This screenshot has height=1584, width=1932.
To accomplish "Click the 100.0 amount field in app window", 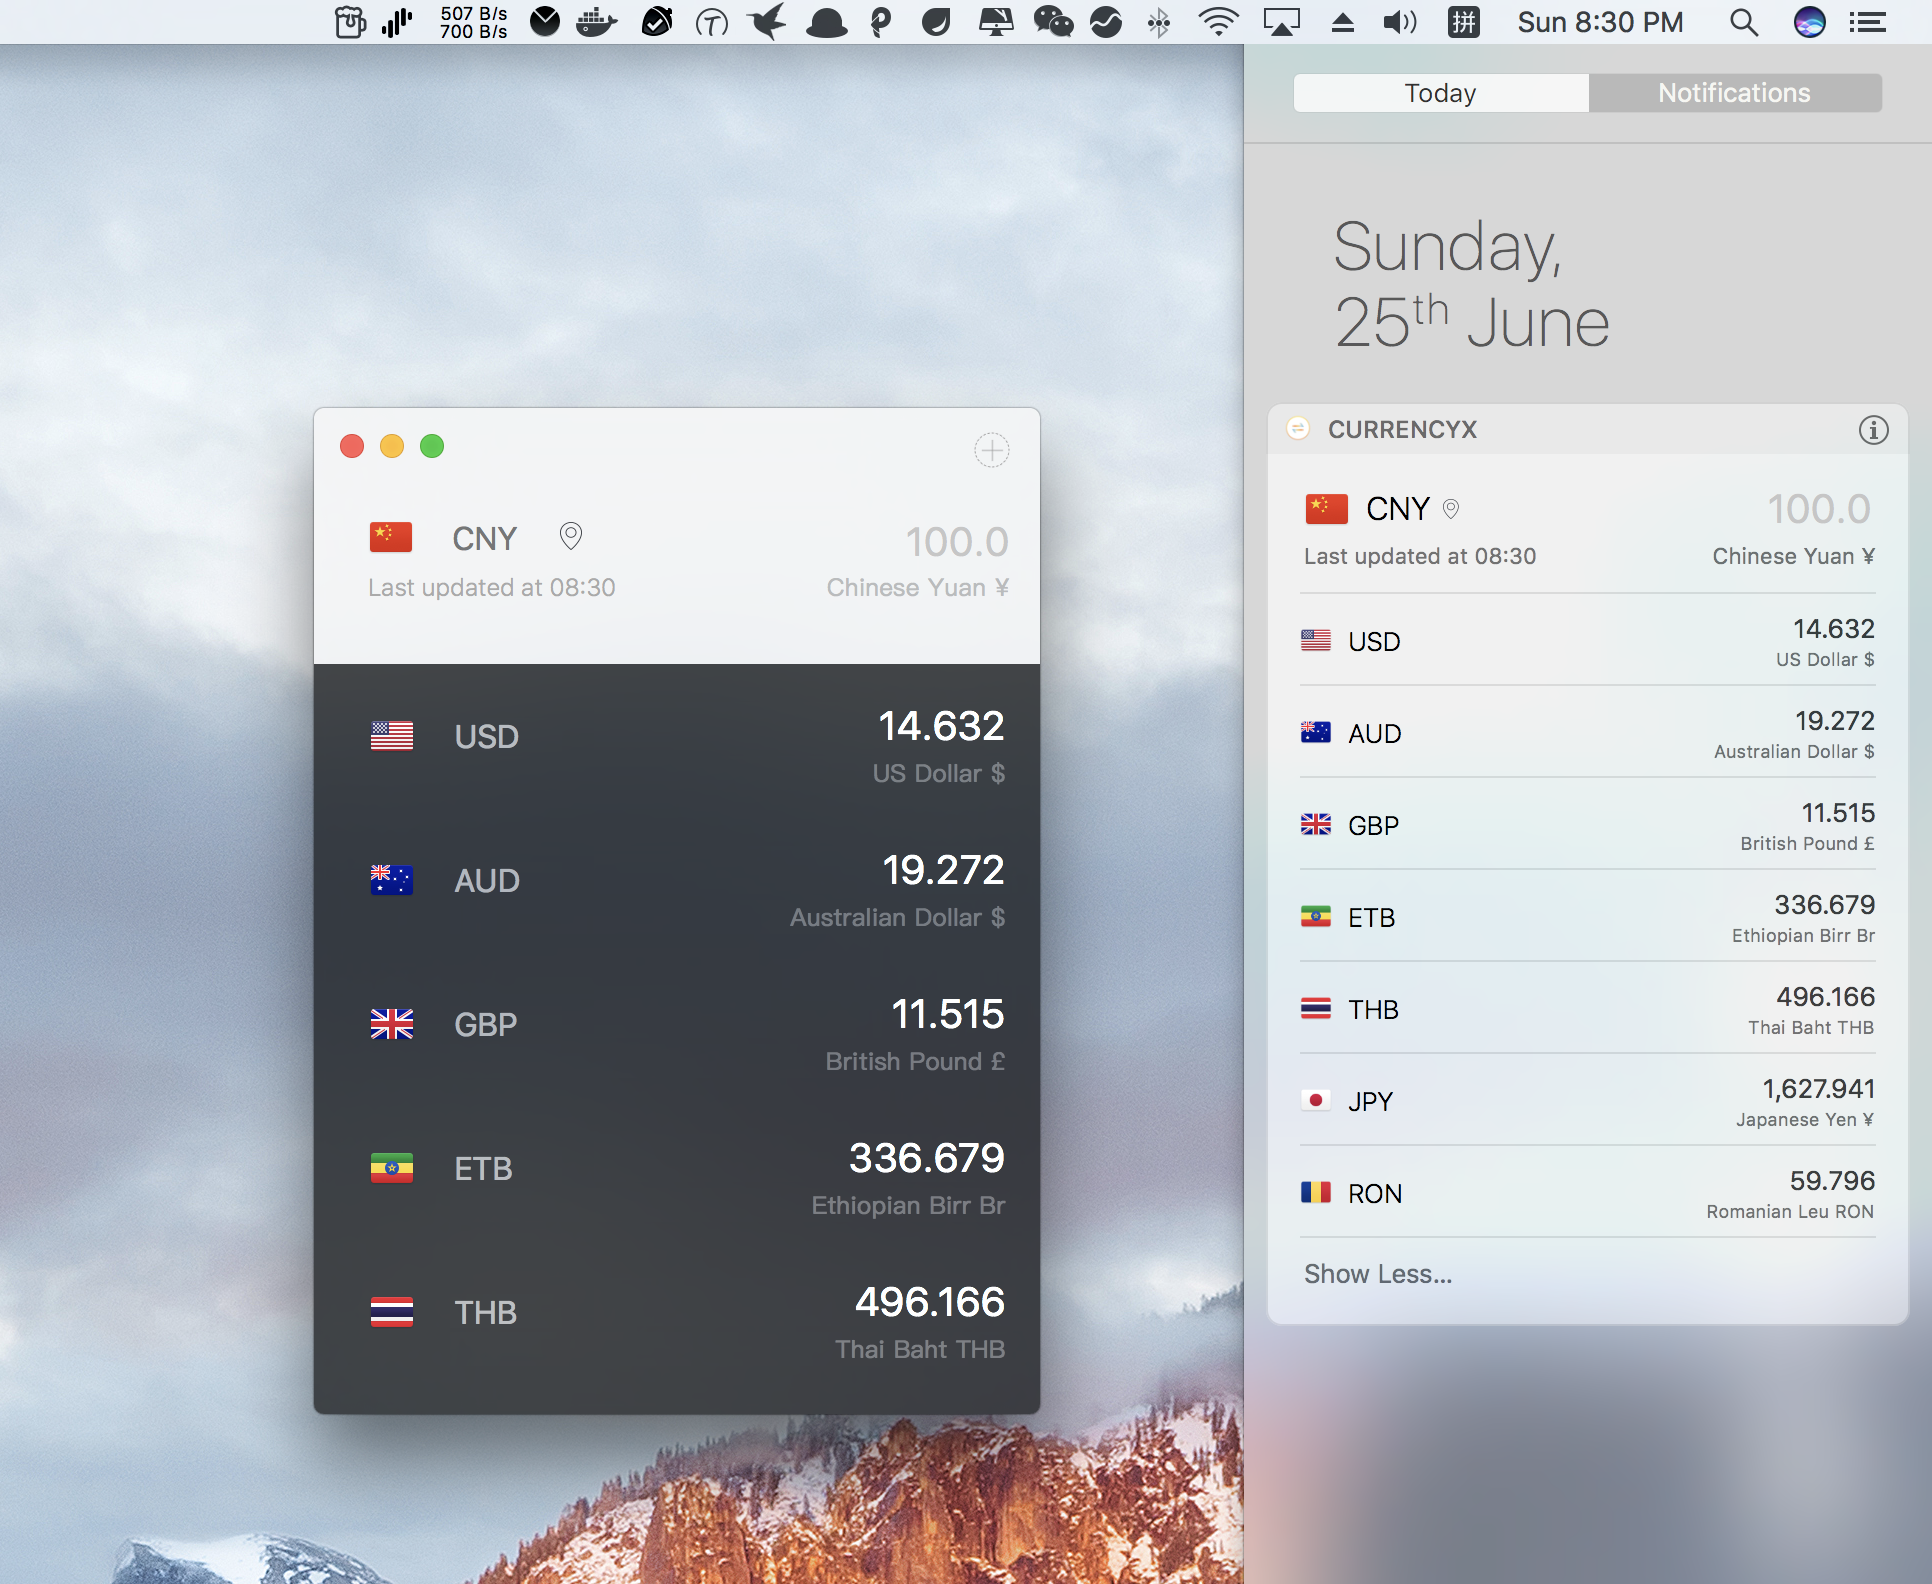I will [956, 542].
